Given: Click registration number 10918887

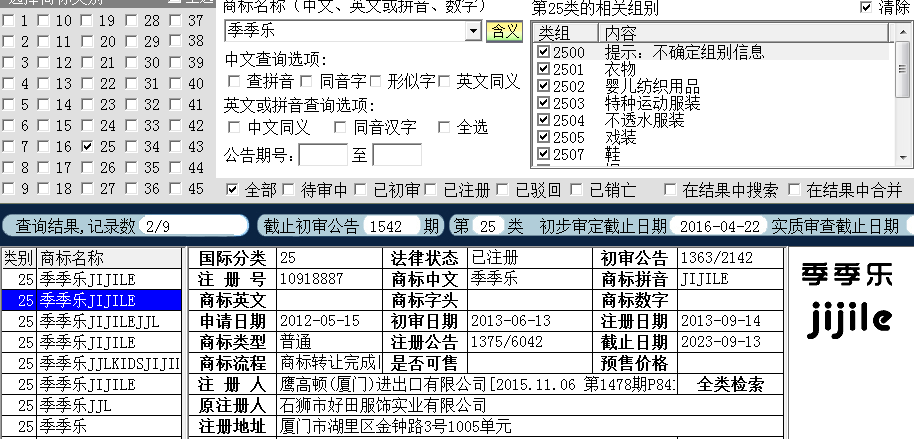Looking at the screenshot, I should pyautogui.click(x=329, y=279).
